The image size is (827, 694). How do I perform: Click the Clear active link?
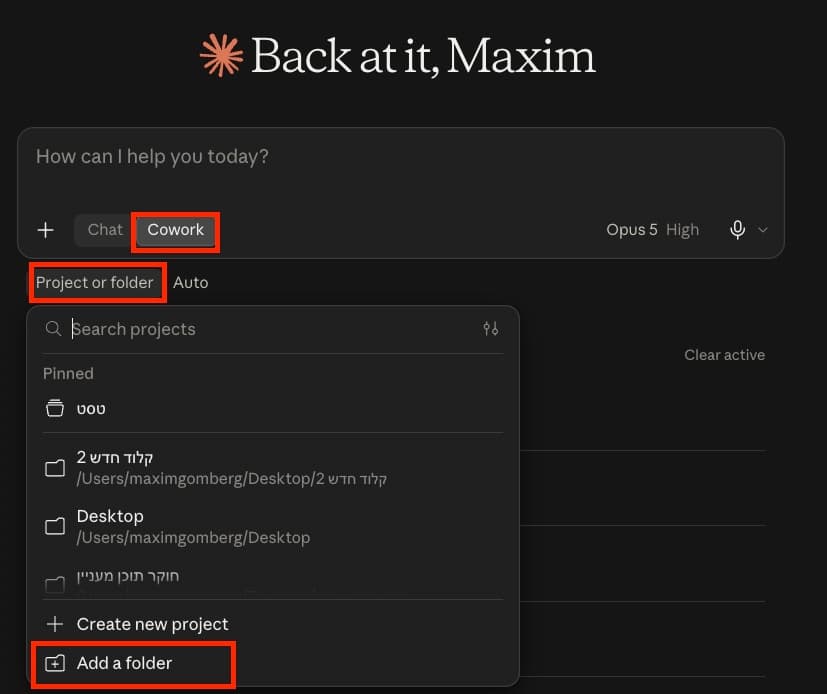click(x=724, y=355)
